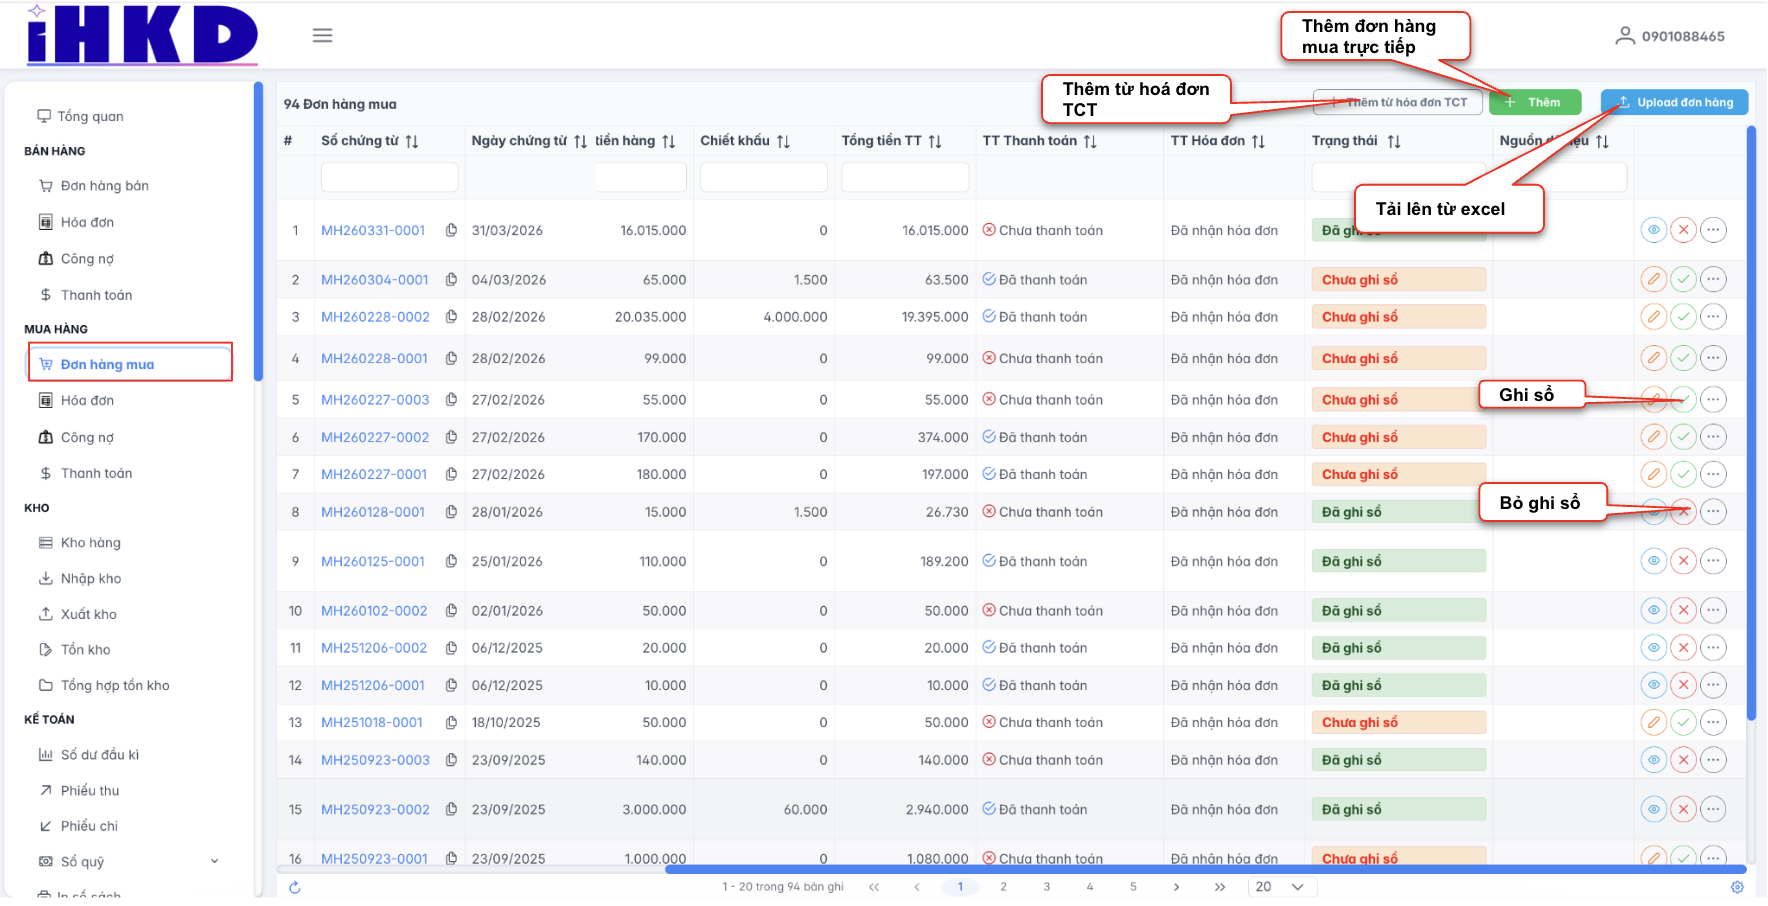The image size is (1768, 906).
Task: Open the page size dropdown showing 20
Action: pyautogui.click(x=1281, y=887)
